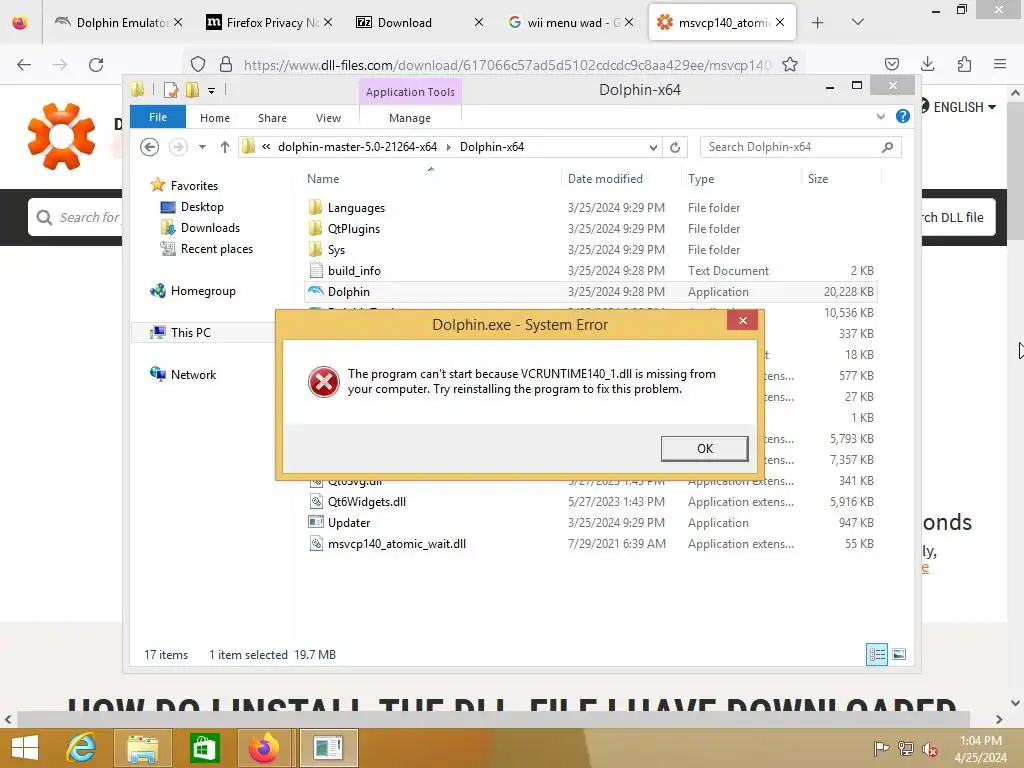1024x768 pixels.
Task: Close the Dolphin.exe System Error dialog
Action: pyautogui.click(x=743, y=320)
